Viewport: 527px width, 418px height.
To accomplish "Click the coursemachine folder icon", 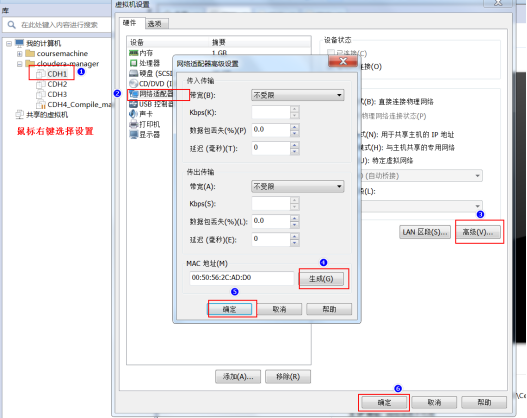I will [x=30, y=53].
